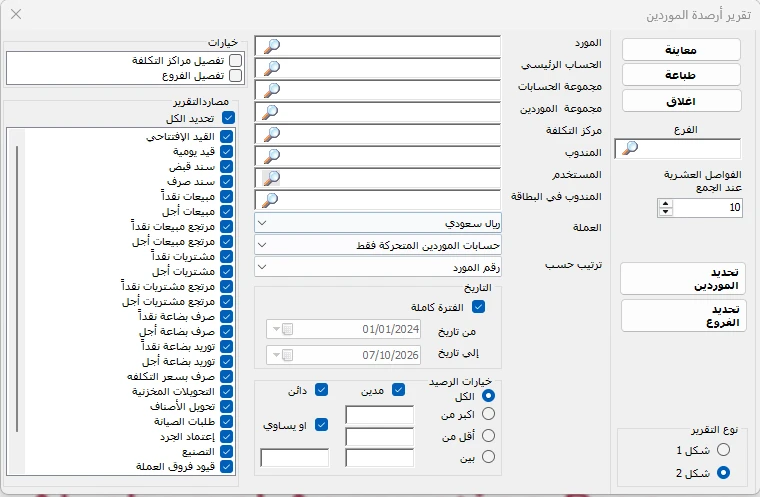Toggle مدين checkbox
This screenshot has width=760, height=497.
coord(398,390)
